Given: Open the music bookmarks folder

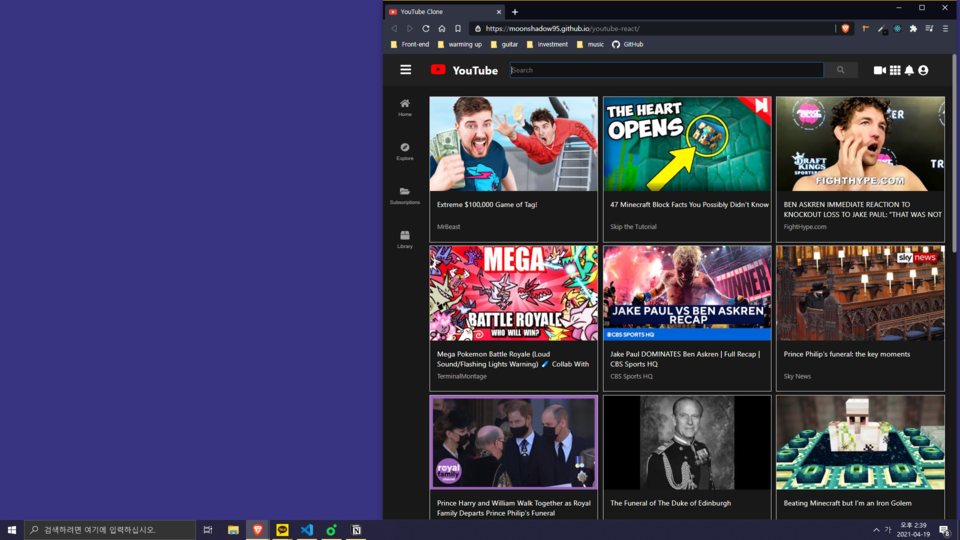Looking at the screenshot, I should 590,44.
